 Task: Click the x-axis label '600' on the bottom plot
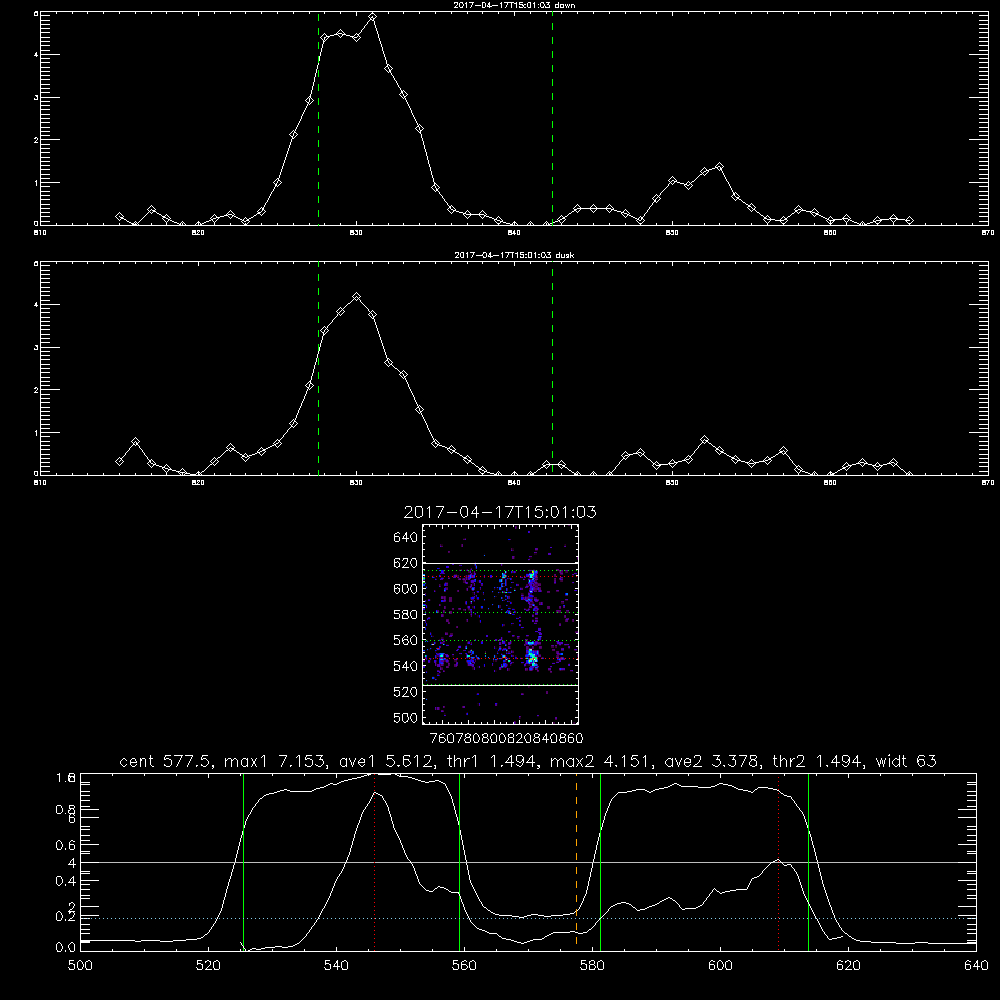(x=720, y=966)
